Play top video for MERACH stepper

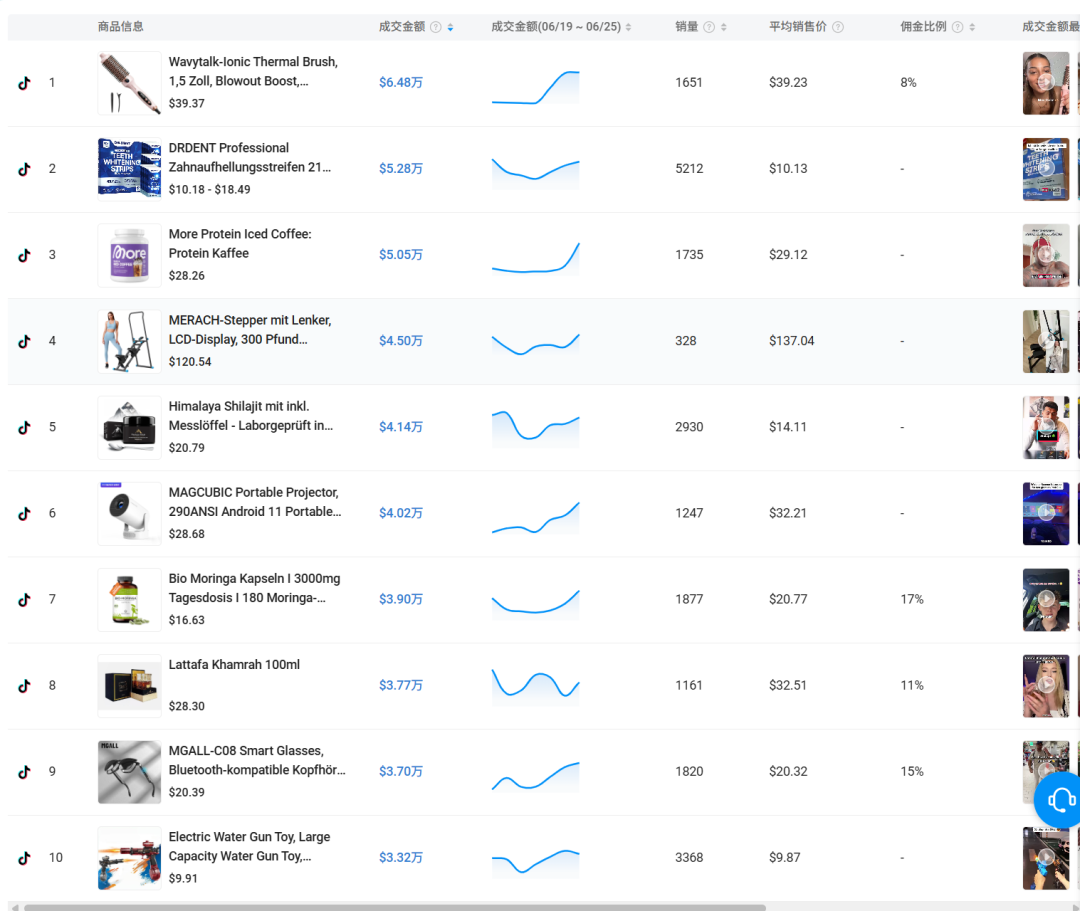(x=1046, y=342)
